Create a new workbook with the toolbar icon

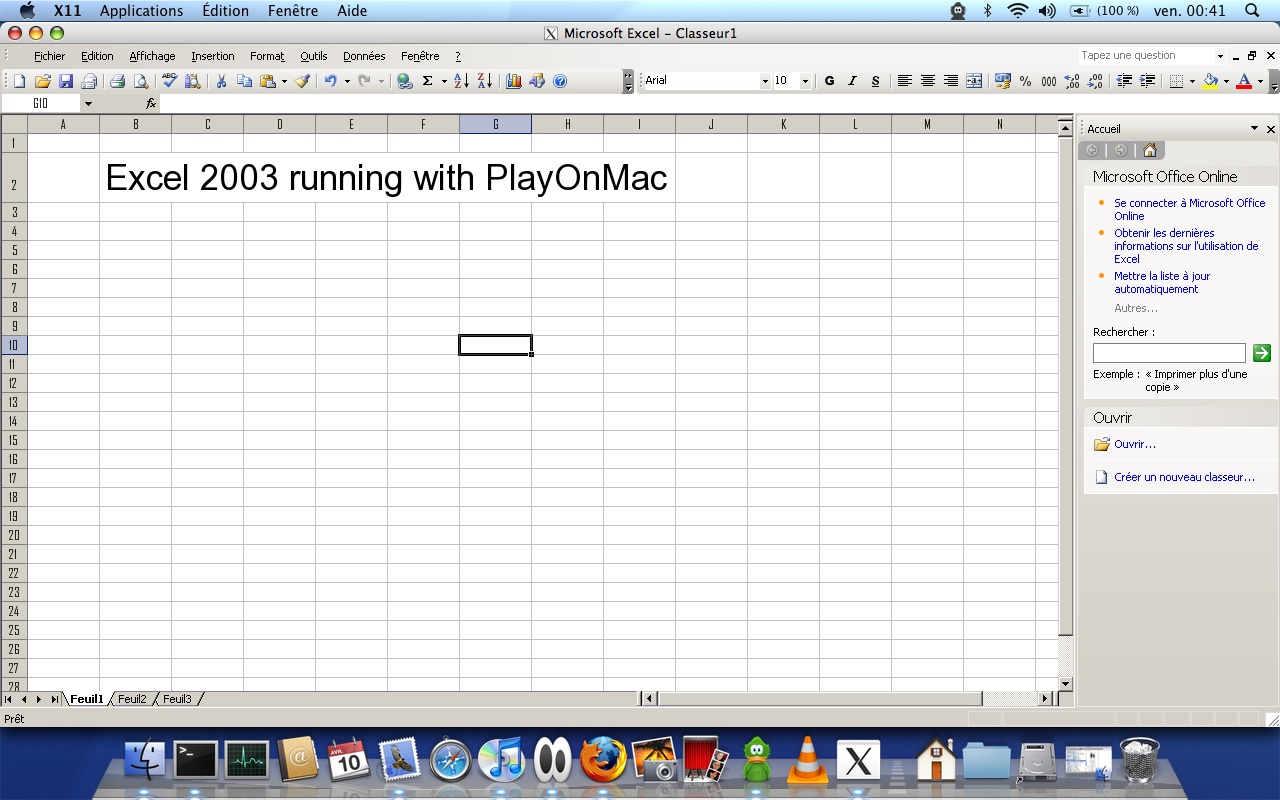(20, 81)
